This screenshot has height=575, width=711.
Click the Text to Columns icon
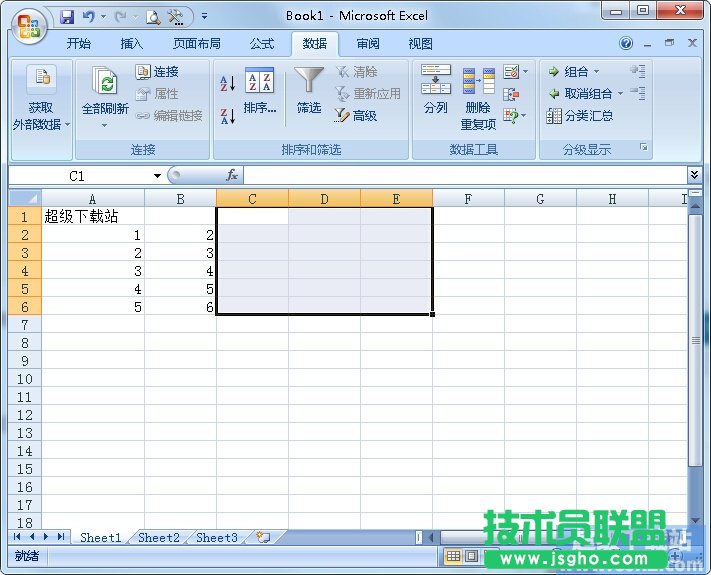coord(435,90)
